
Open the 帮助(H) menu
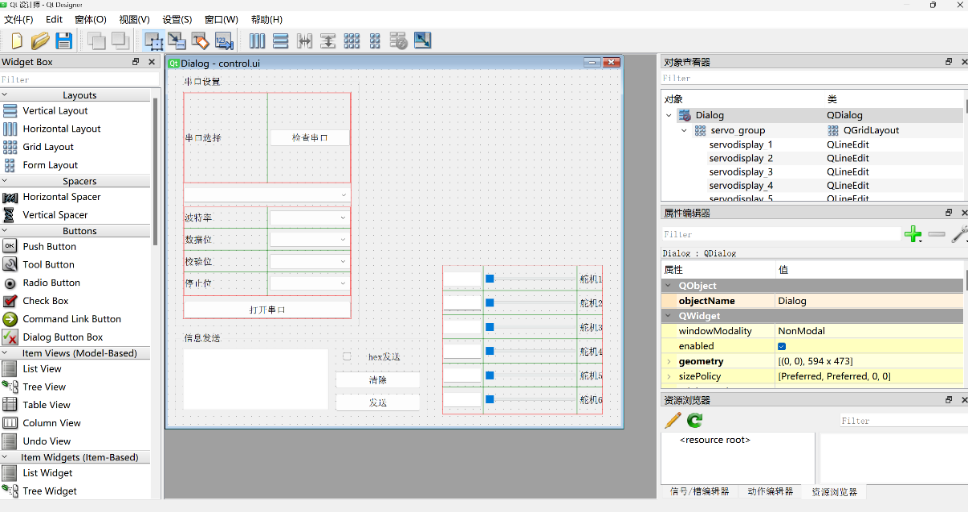tap(267, 20)
